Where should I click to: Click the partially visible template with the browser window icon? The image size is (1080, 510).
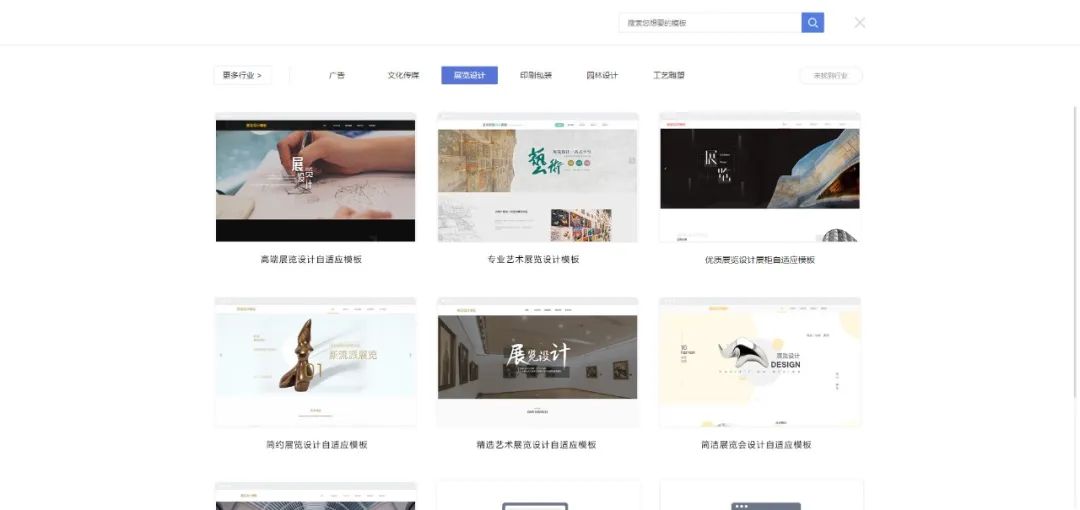(x=760, y=496)
